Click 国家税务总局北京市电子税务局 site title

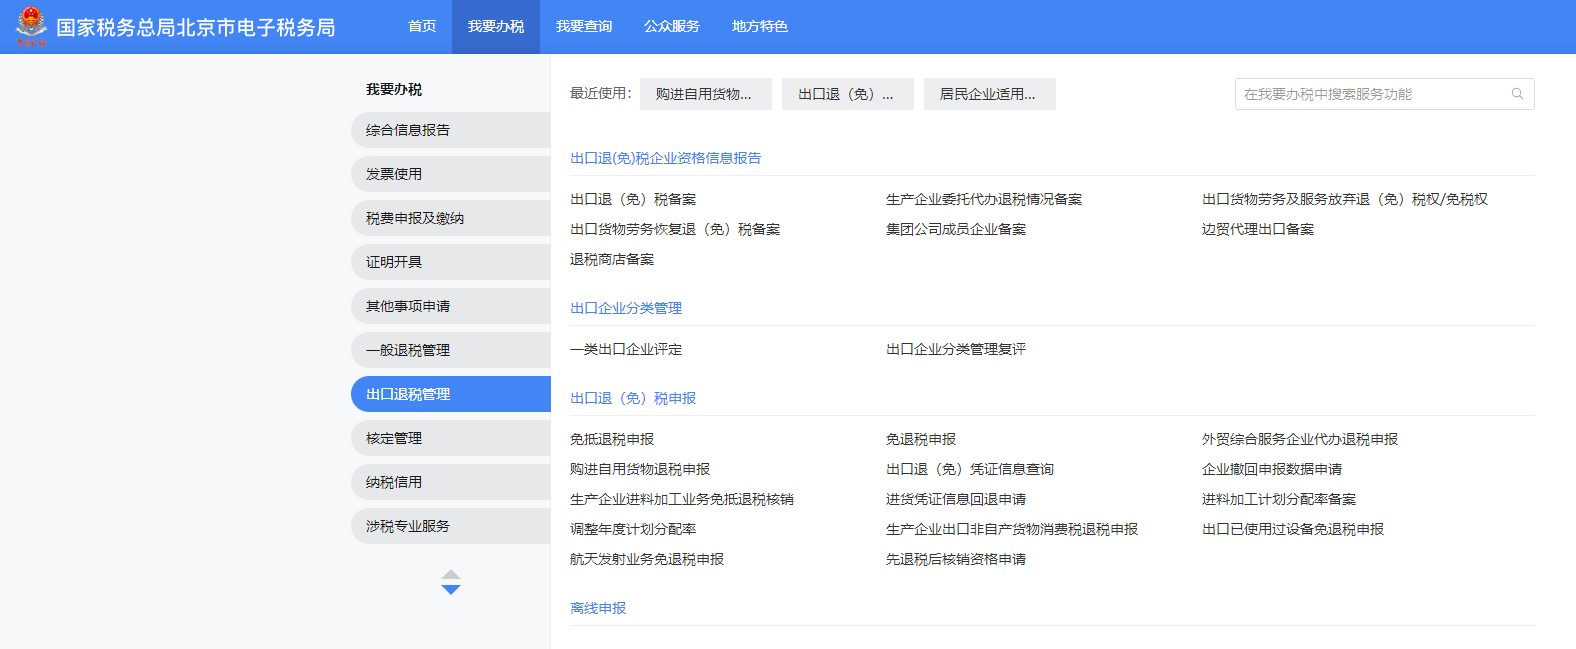tap(196, 27)
